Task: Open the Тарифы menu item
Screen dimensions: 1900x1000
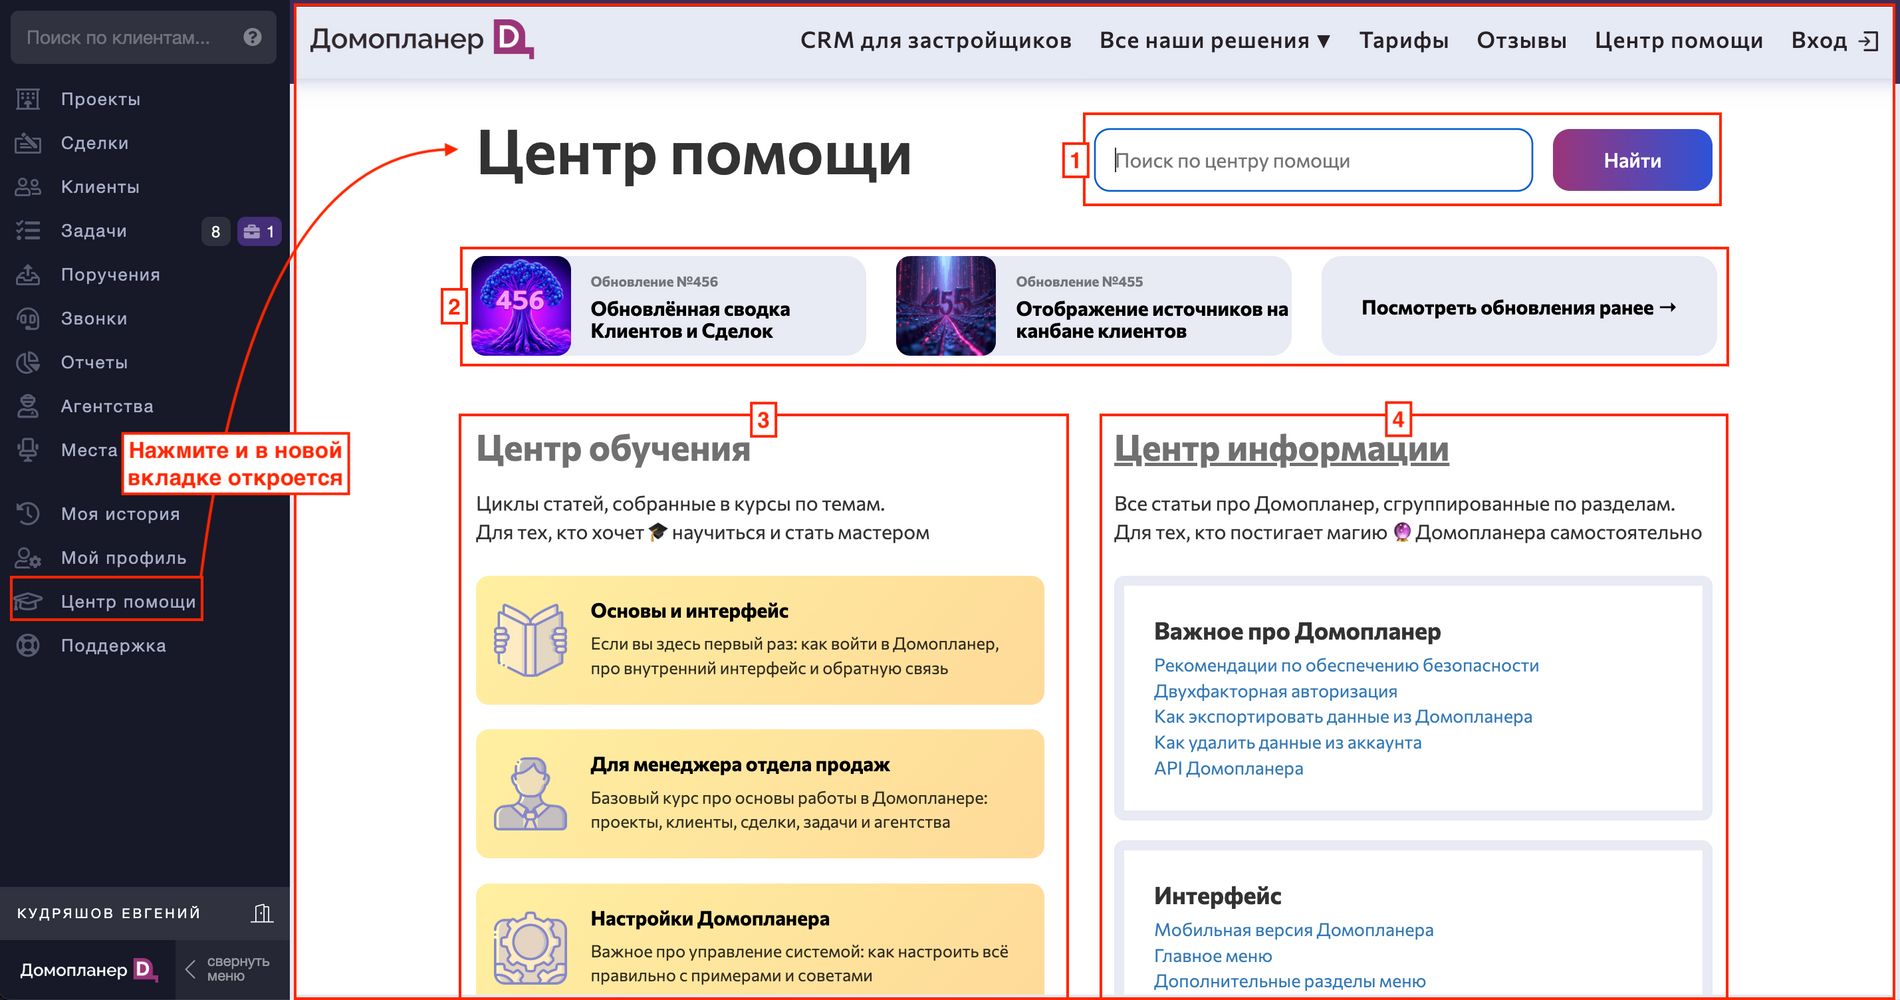Action: (x=1404, y=41)
